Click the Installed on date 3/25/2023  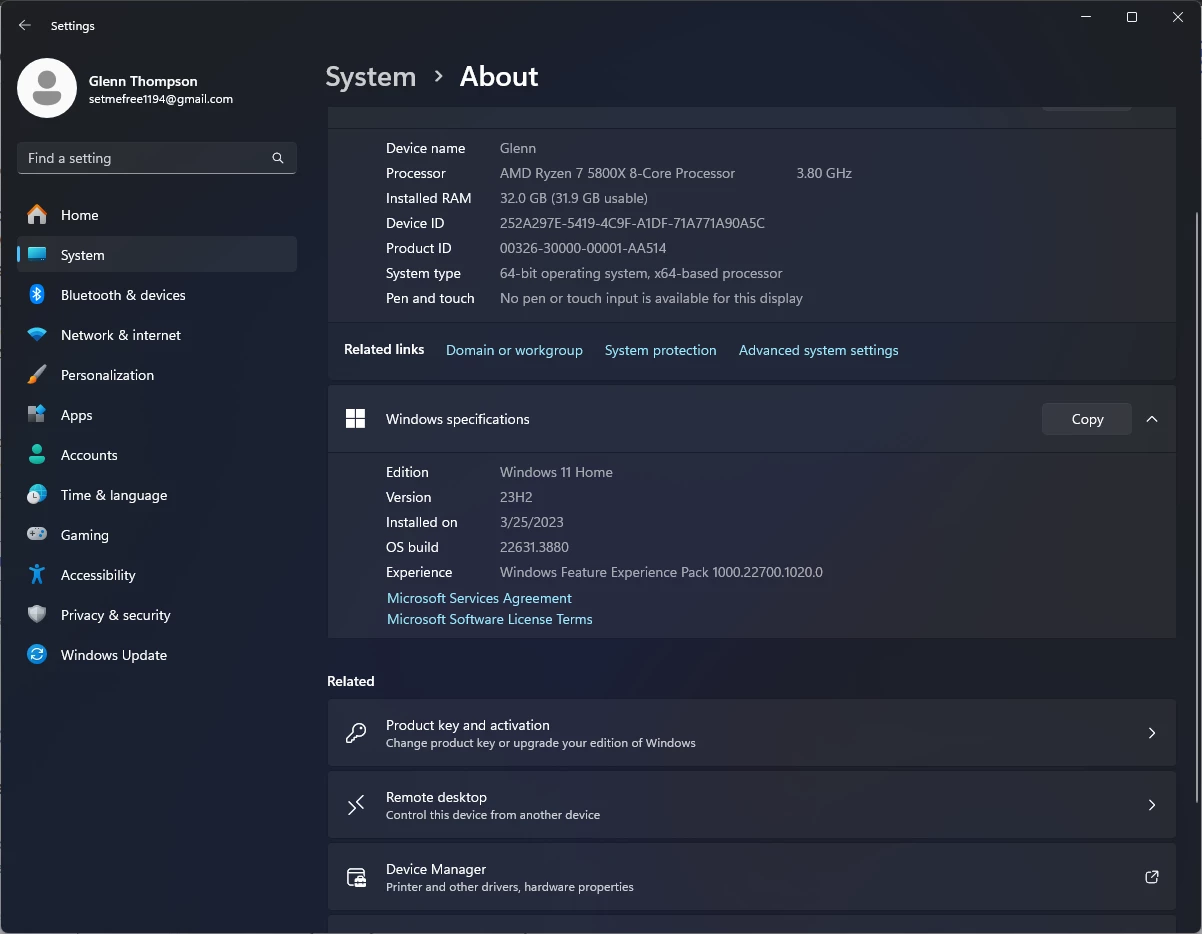pos(532,522)
